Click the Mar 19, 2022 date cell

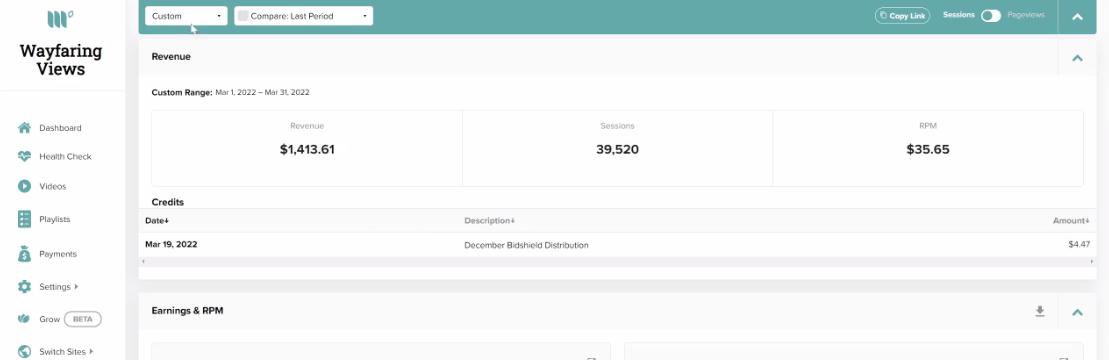coord(171,244)
